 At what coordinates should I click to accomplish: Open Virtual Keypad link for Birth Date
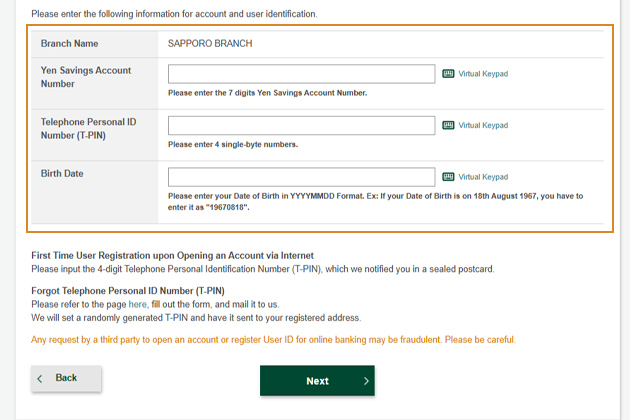(x=483, y=177)
